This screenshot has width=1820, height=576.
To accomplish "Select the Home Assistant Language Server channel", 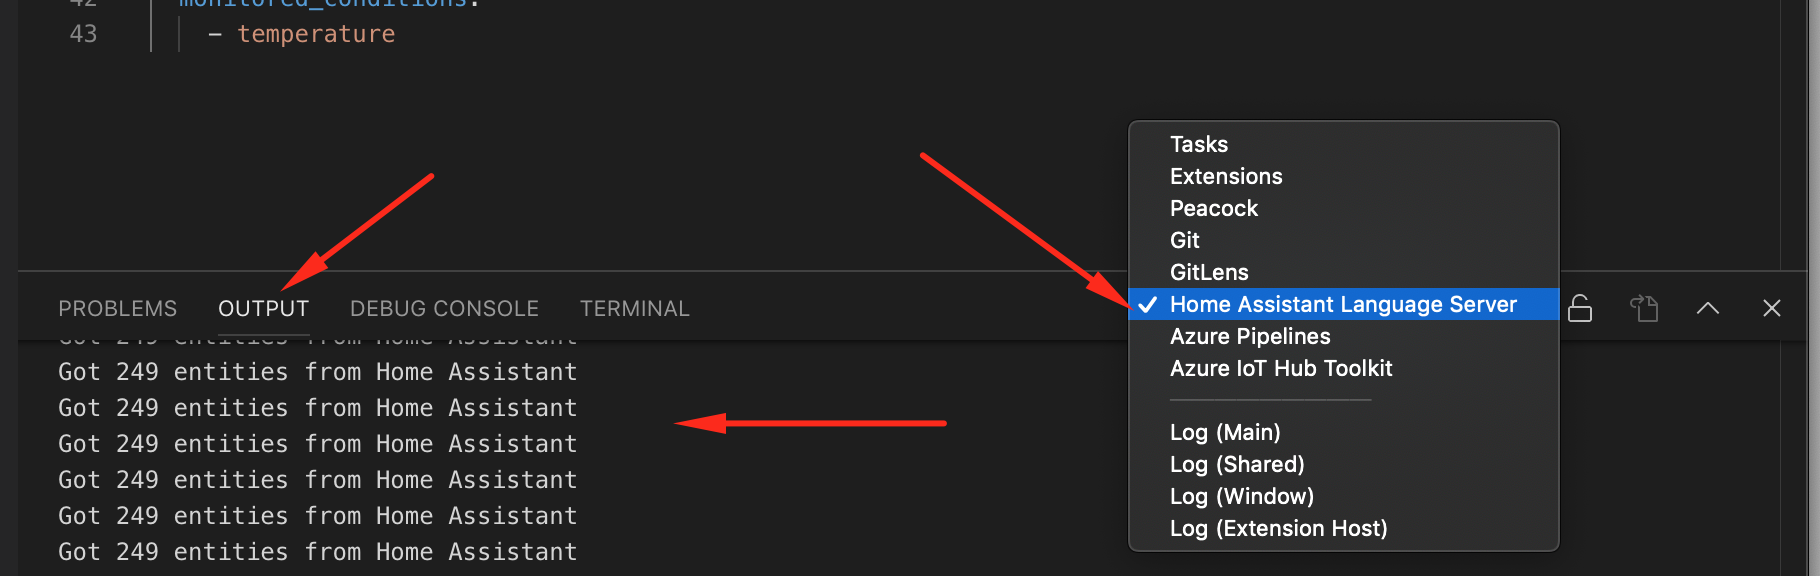I will (1341, 305).
